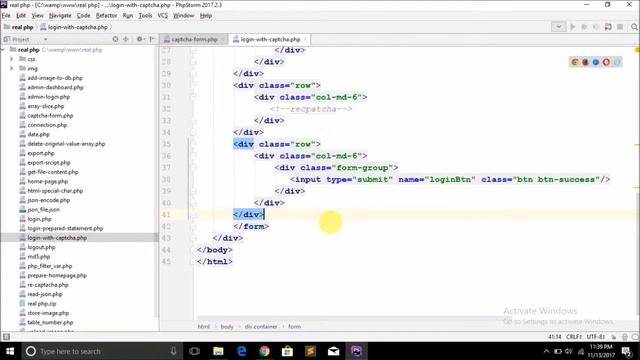Click 'form' in editor breadcrumbs

point(294,327)
